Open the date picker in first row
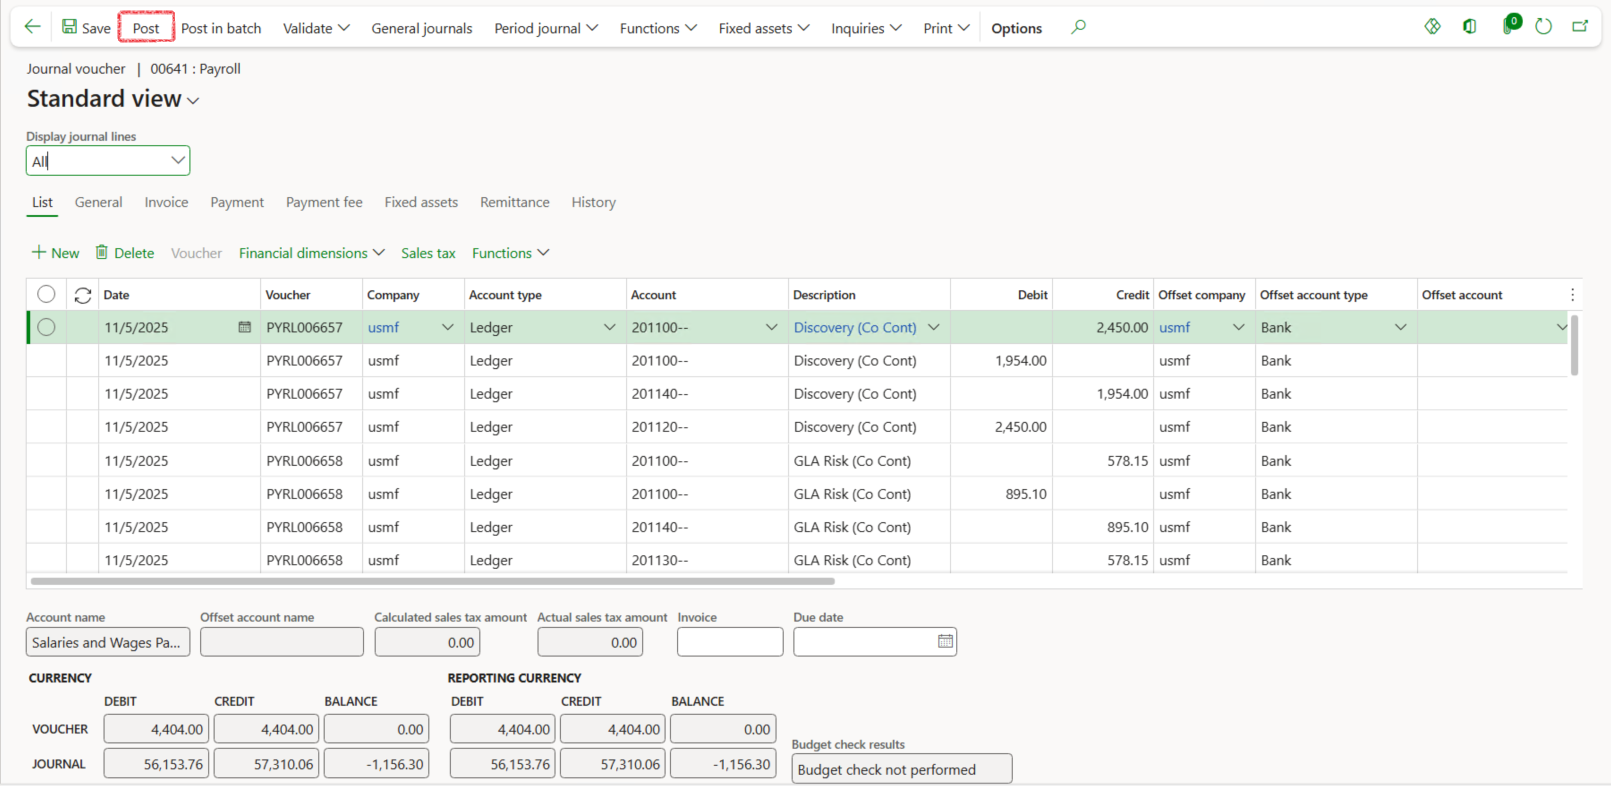The height and width of the screenshot is (786, 1611). click(x=244, y=327)
